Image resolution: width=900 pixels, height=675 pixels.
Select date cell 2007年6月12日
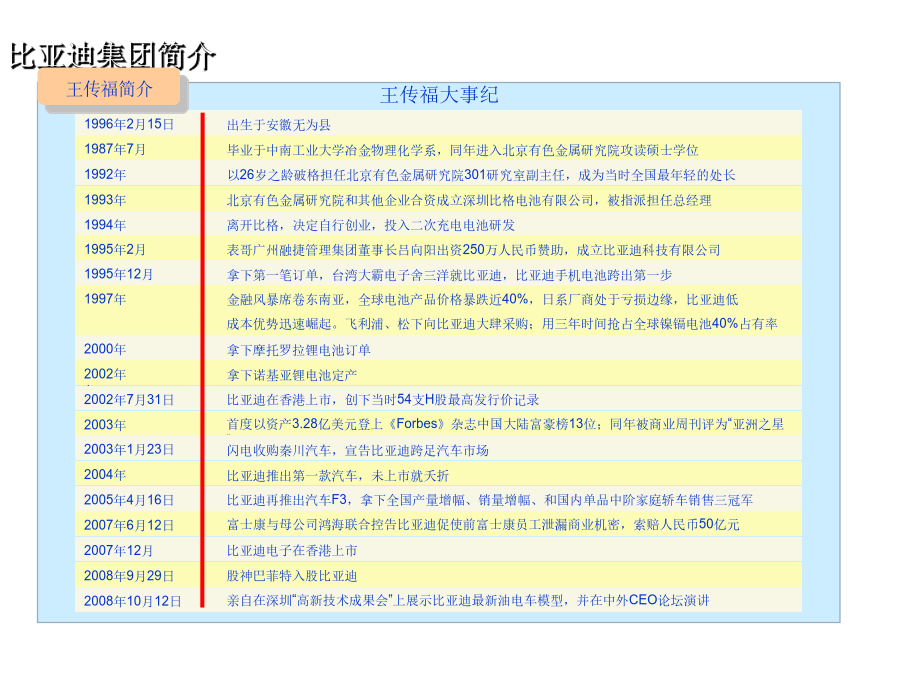point(129,525)
